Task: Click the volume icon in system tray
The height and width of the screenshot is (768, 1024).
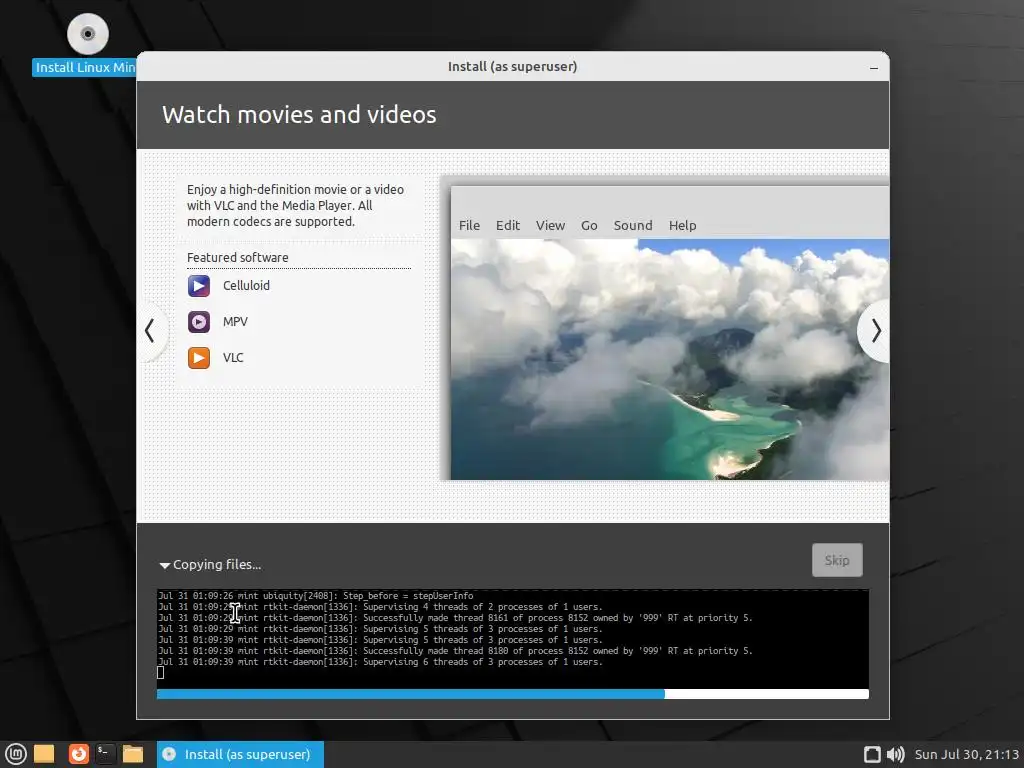Action: 895,754
